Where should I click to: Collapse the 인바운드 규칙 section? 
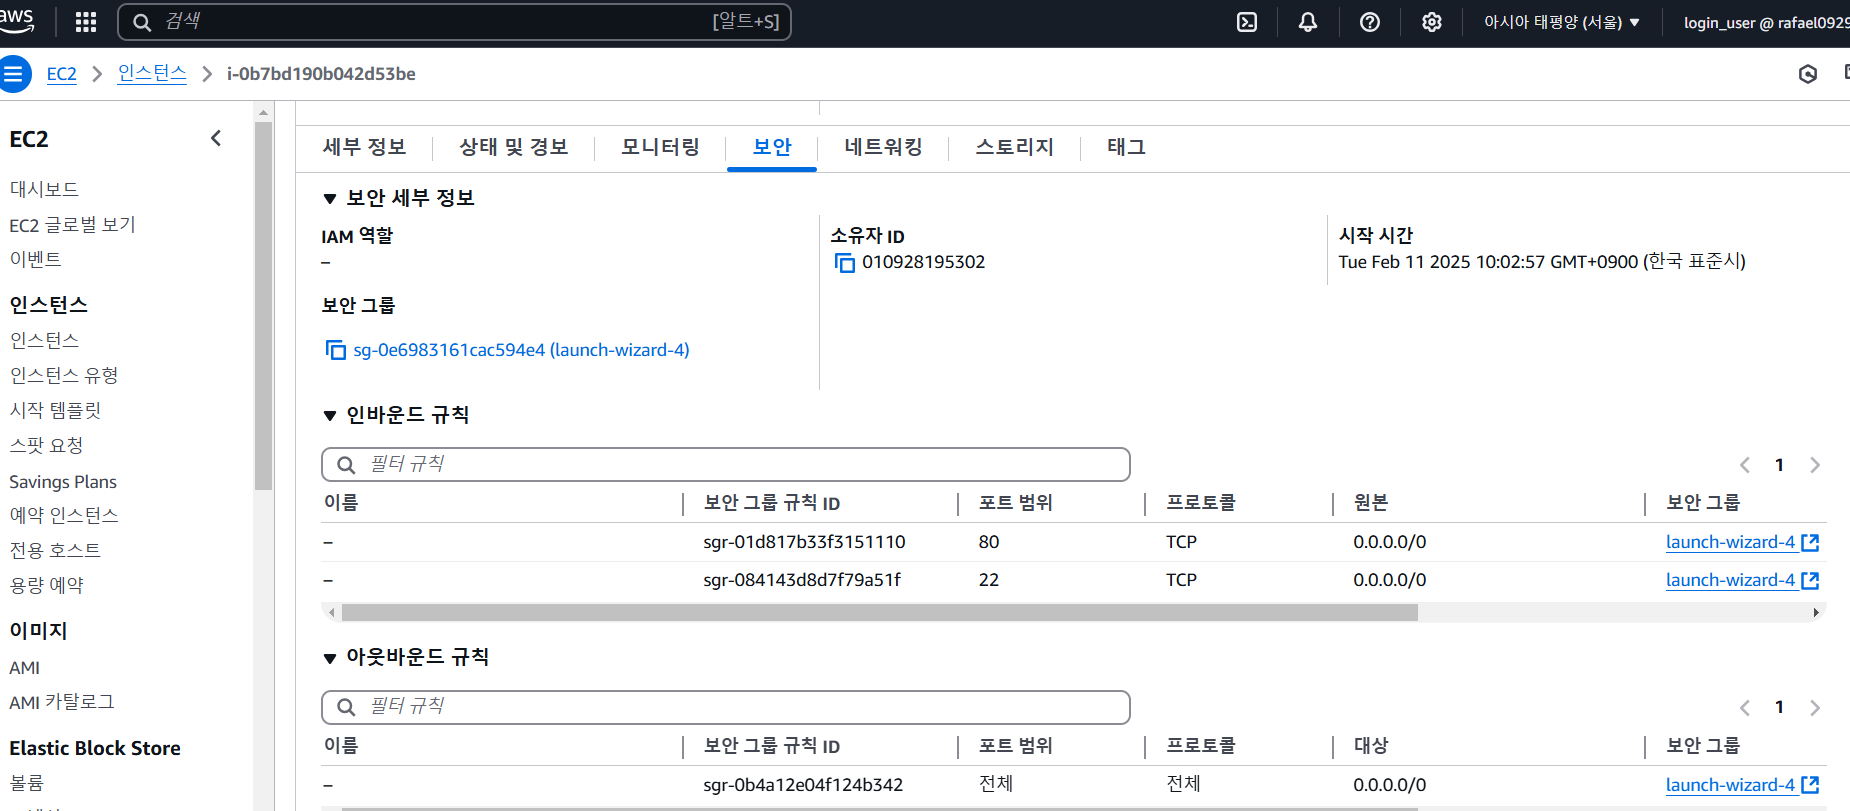[330, 416]
